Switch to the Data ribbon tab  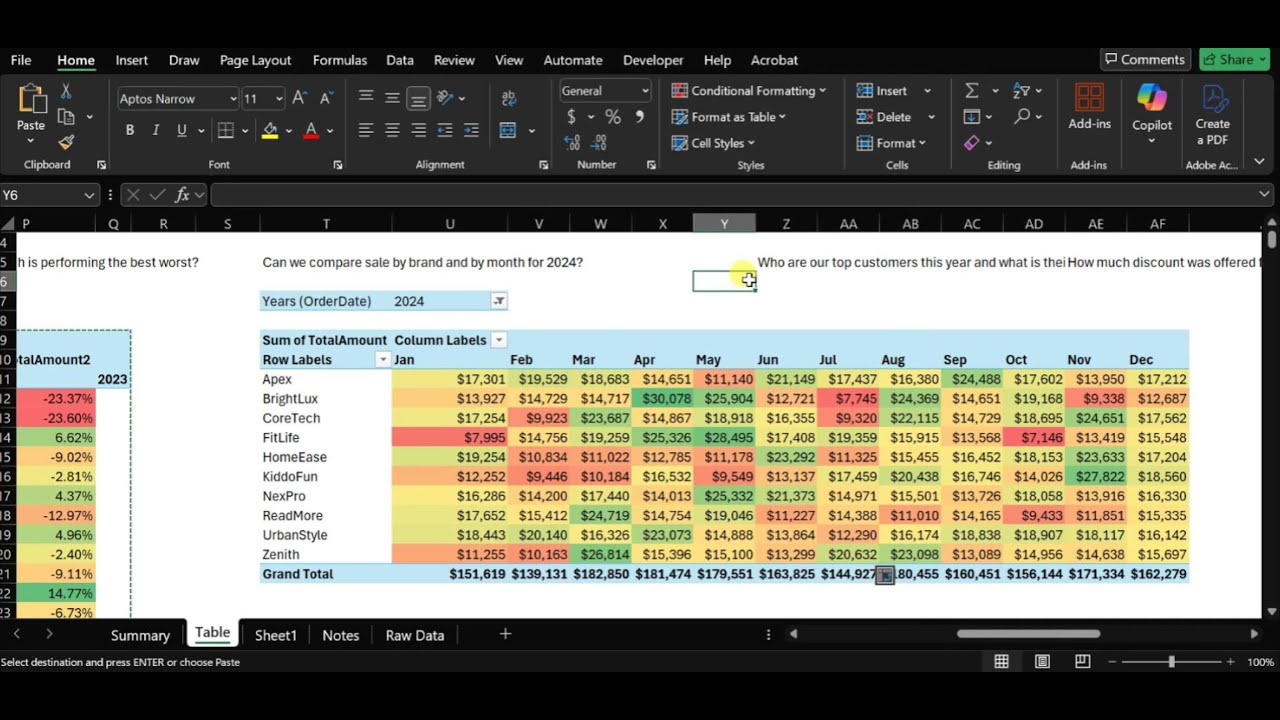[x=400, y=60]
